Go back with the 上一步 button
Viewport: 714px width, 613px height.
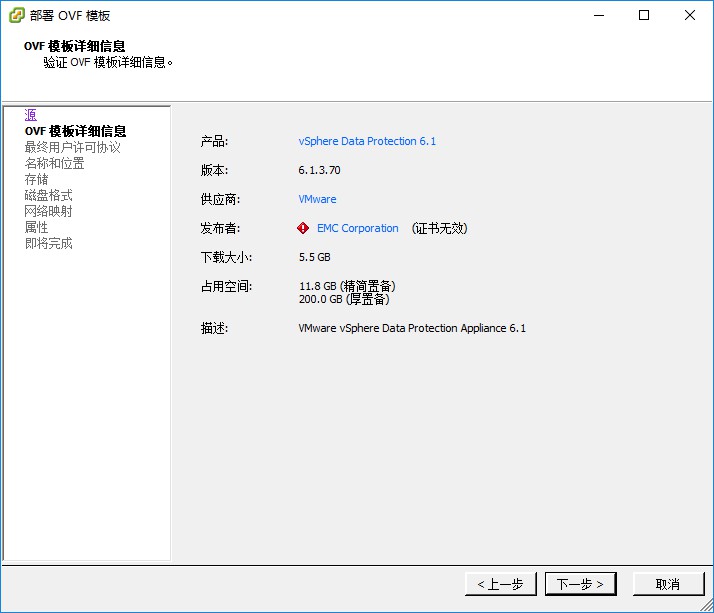500,584
